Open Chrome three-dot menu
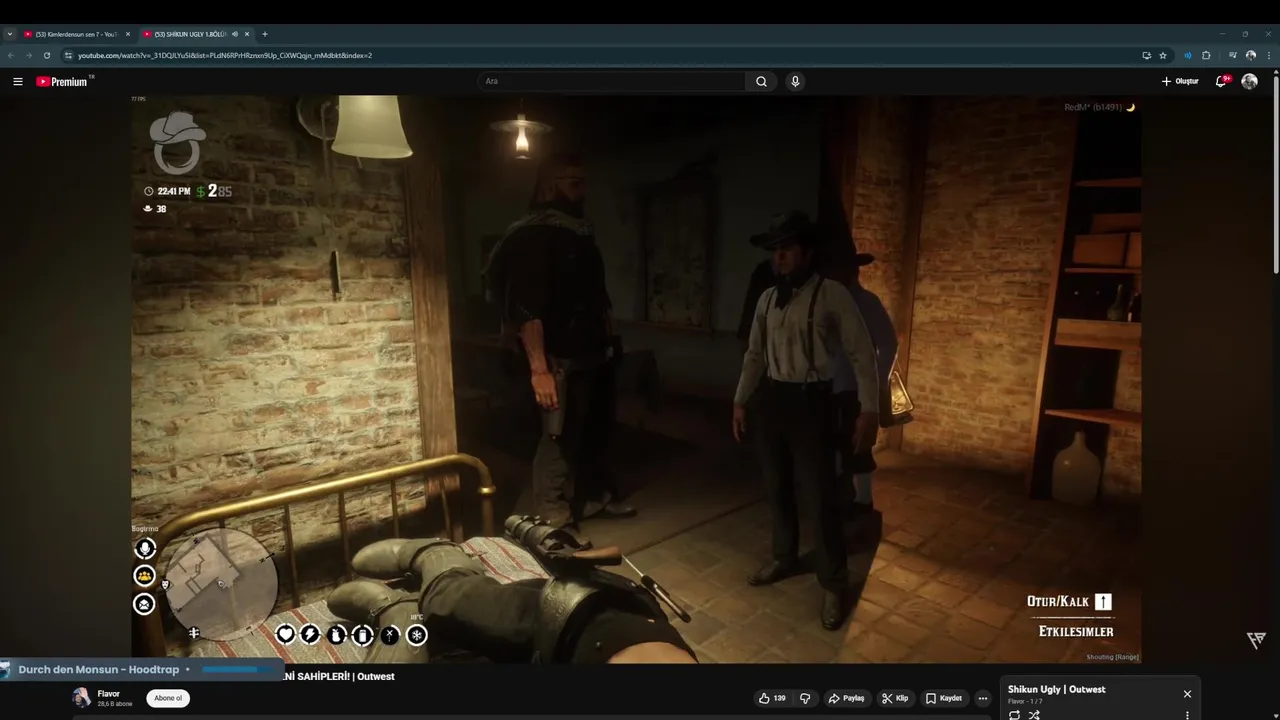1280x720 pixels. coord(1268,55)
